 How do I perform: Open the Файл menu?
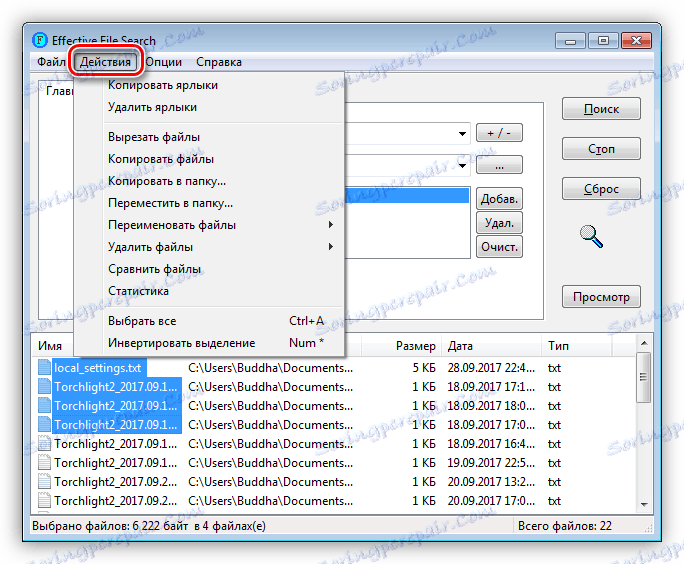coord(51,62)
